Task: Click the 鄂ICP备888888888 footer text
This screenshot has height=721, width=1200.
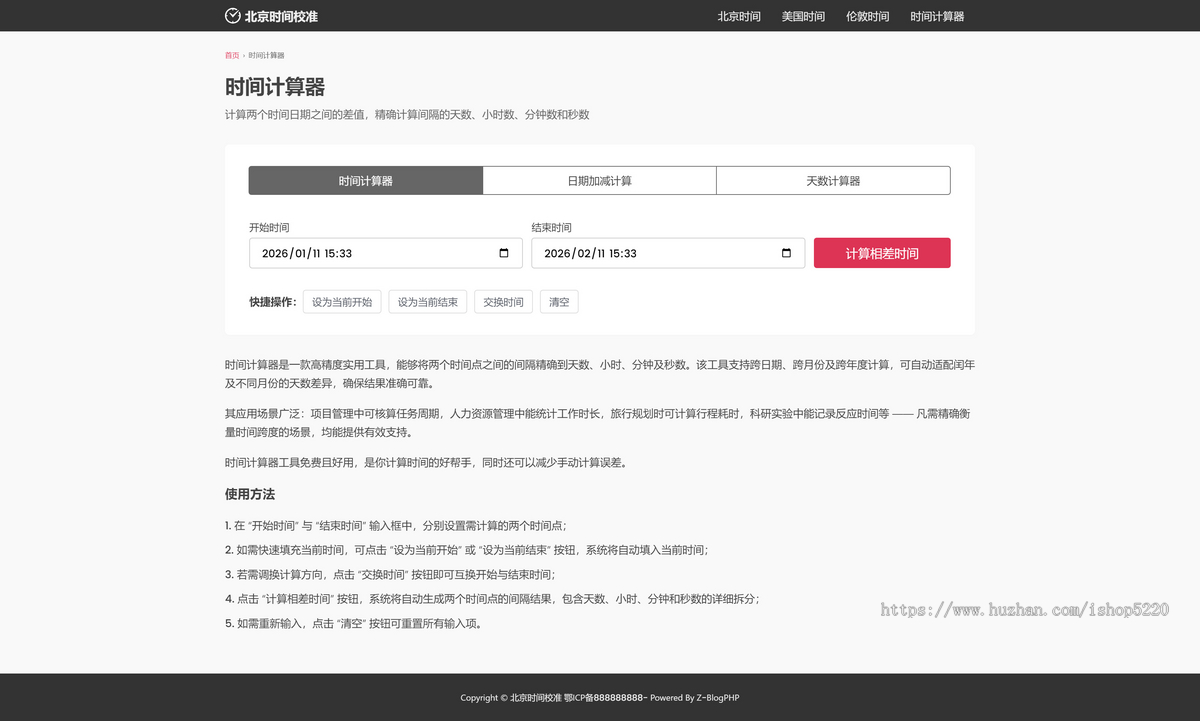Action: coord(605,698)
